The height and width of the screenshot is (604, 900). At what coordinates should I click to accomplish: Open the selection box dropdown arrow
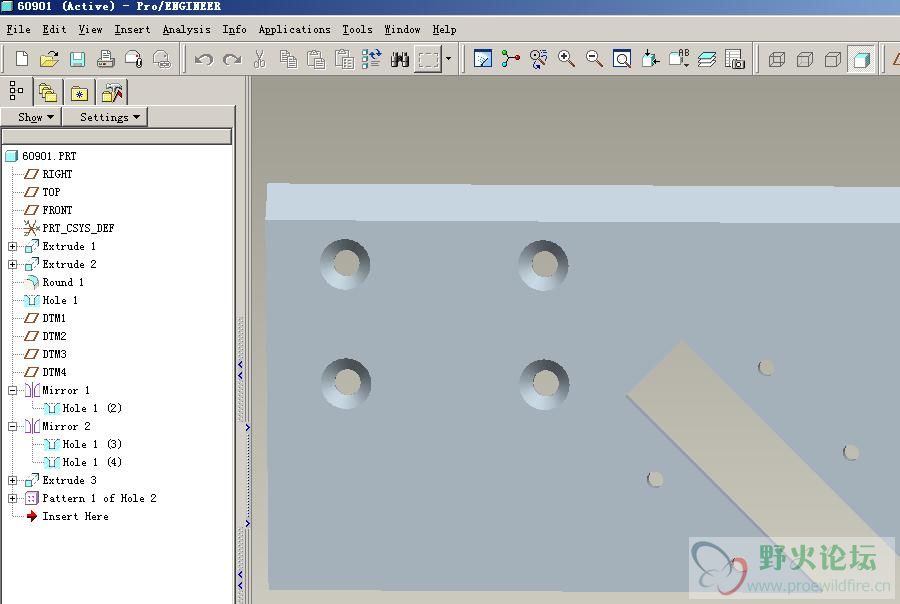[448, 59]
